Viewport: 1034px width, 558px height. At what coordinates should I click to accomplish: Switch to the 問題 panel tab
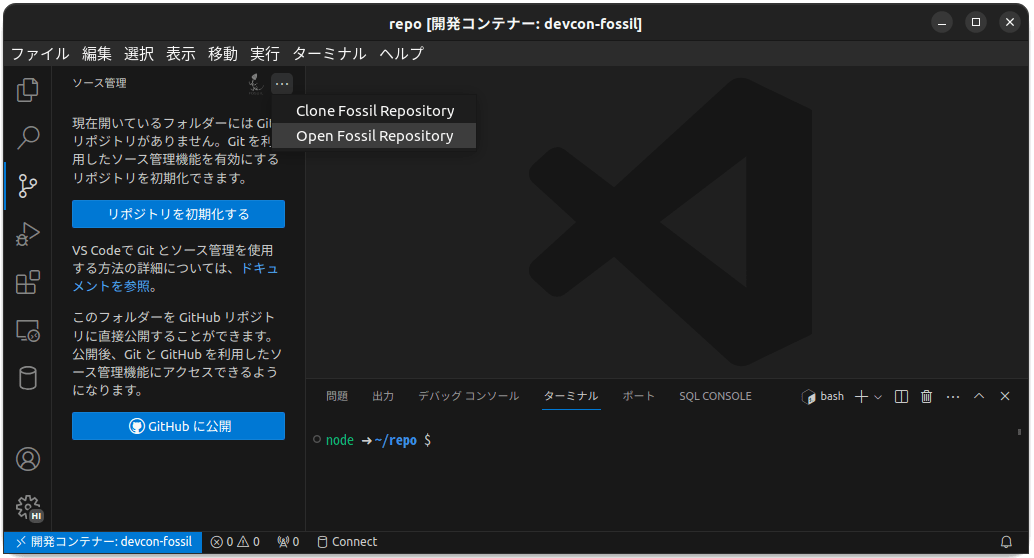[337, 396]
